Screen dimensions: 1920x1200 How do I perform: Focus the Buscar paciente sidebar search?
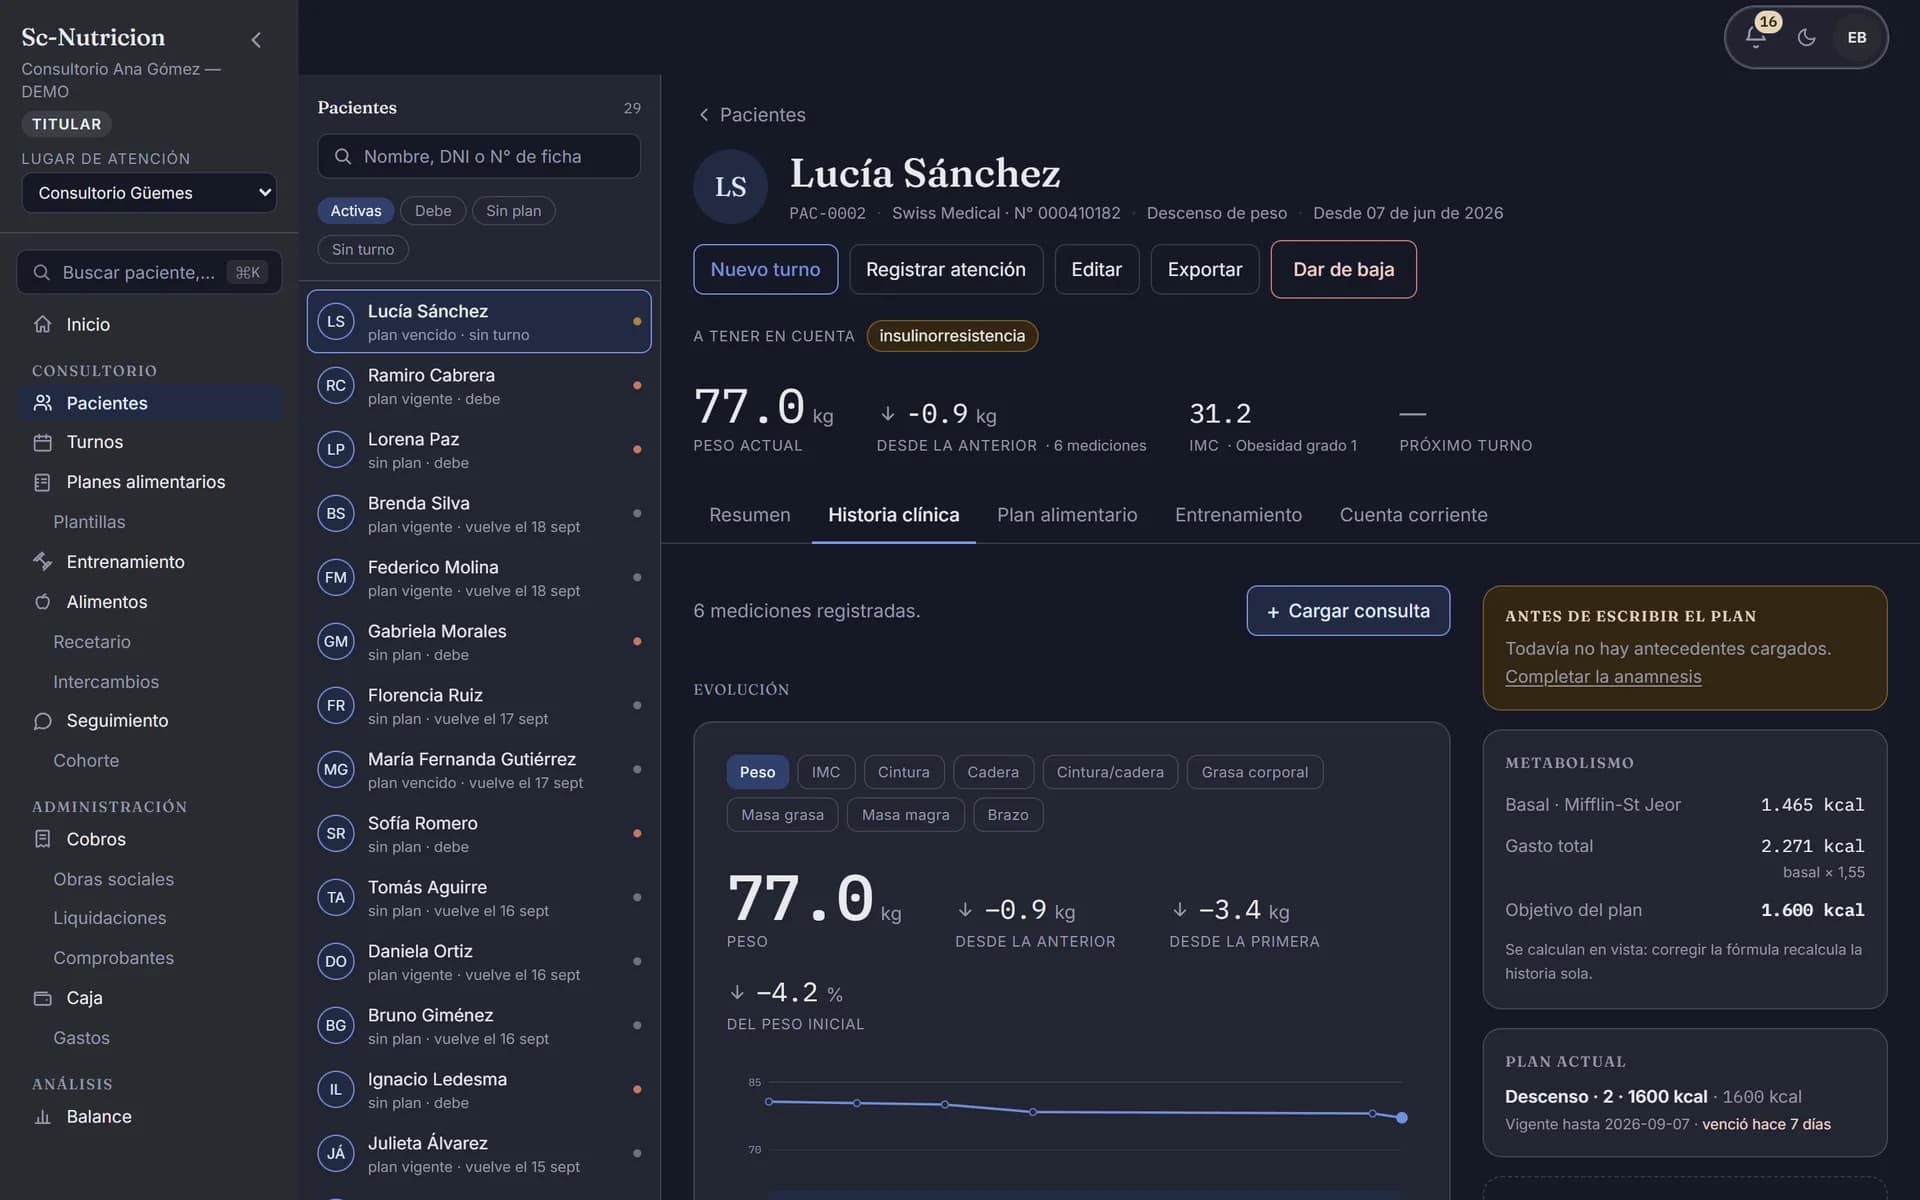point(149,273)
